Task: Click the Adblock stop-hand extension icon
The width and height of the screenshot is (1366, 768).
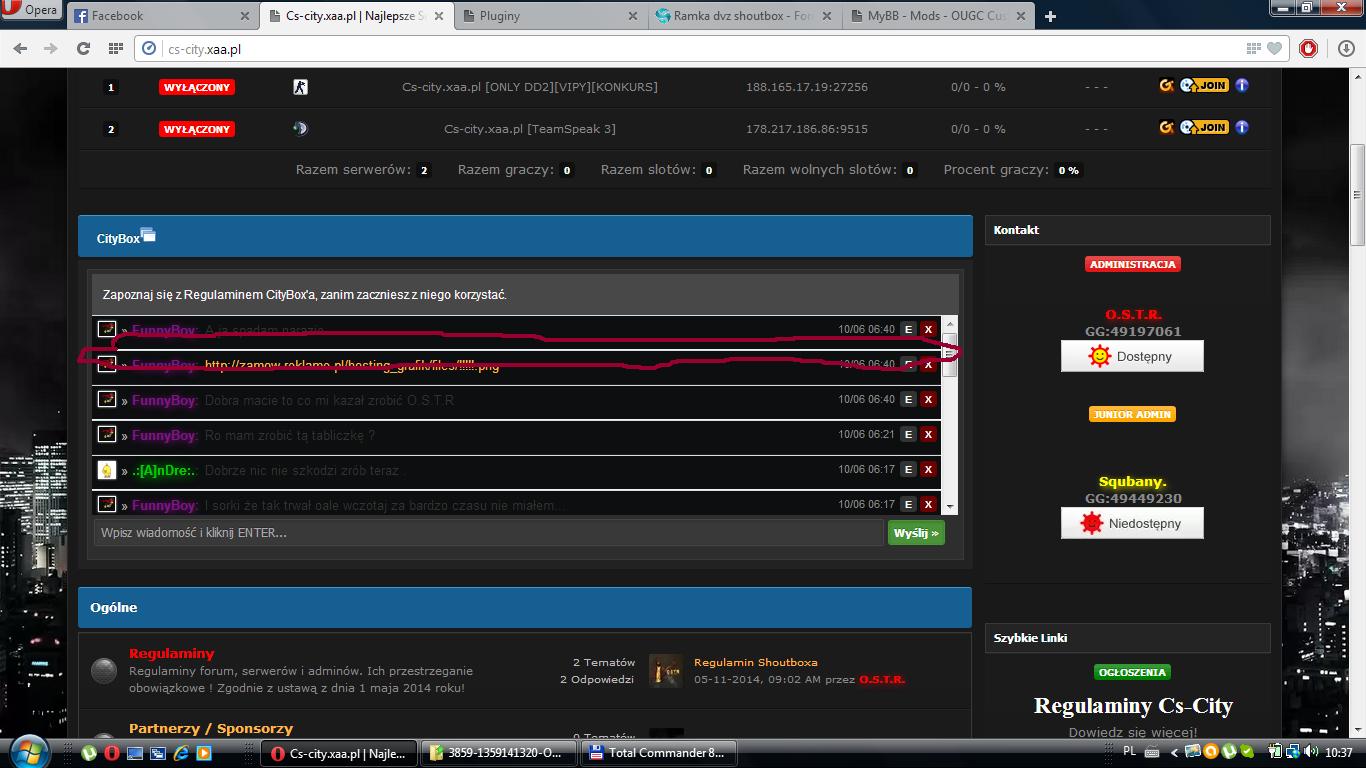Action: (x=1308, y=48)
